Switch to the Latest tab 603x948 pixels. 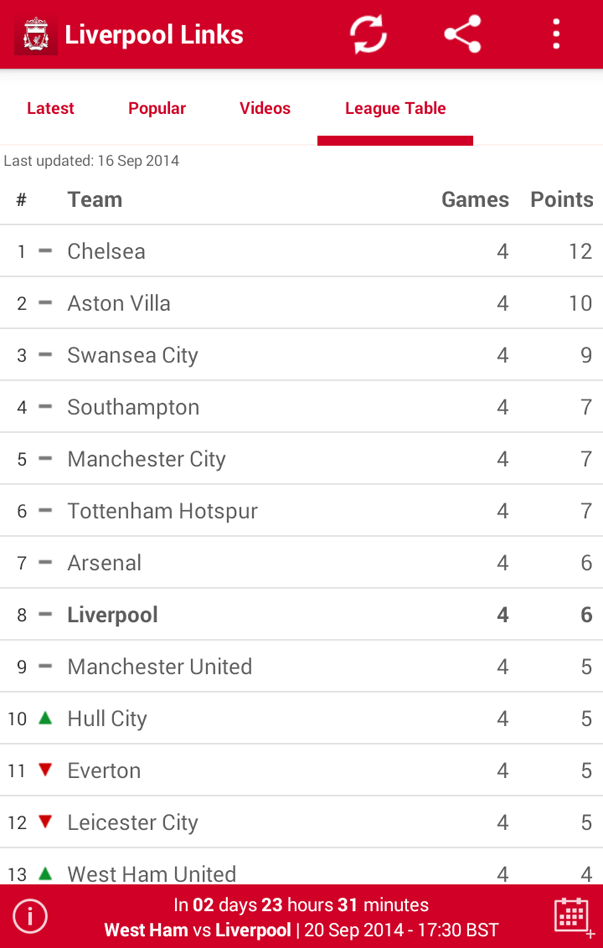(50, 108)
